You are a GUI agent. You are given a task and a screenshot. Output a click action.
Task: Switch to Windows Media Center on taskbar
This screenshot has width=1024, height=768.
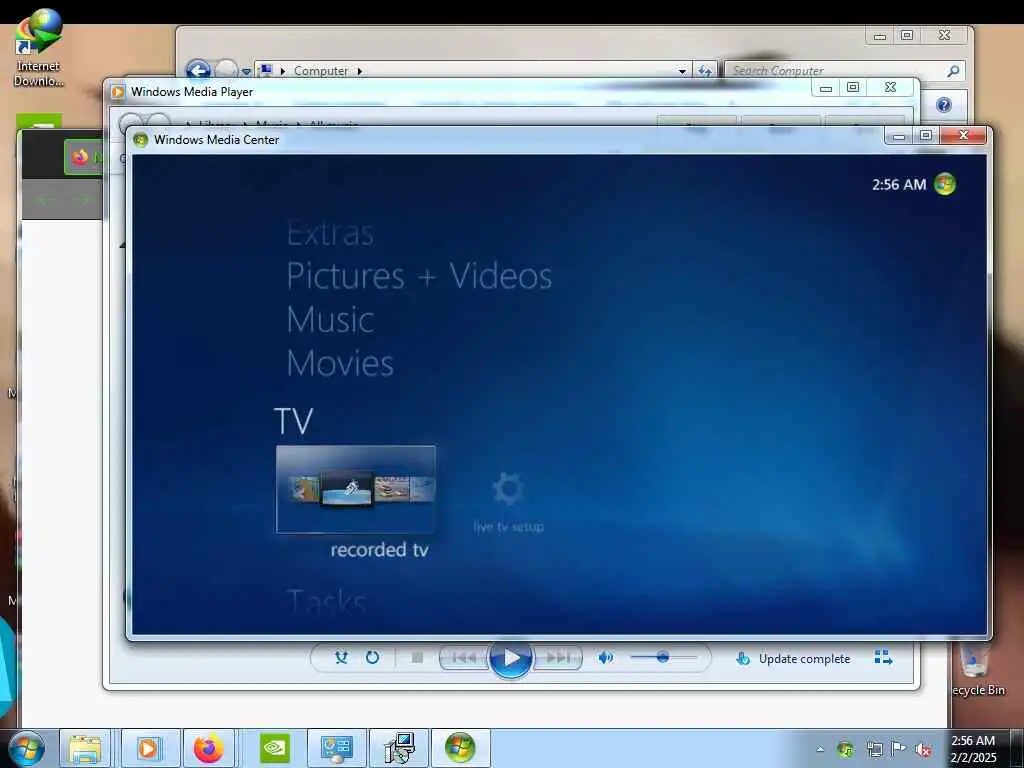tap(460, 748)
